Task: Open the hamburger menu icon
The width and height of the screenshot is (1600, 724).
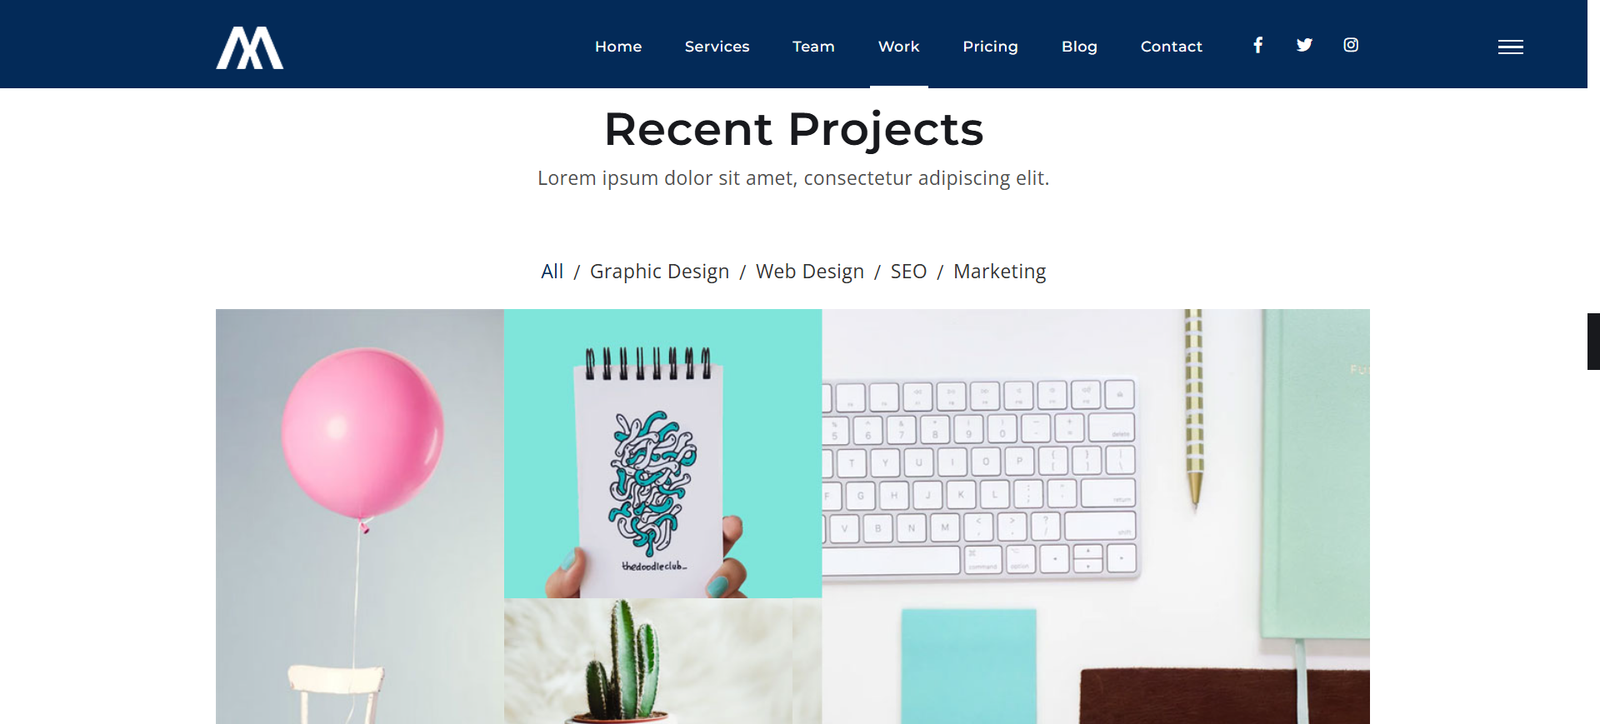Action: (x=1510, y=47)
